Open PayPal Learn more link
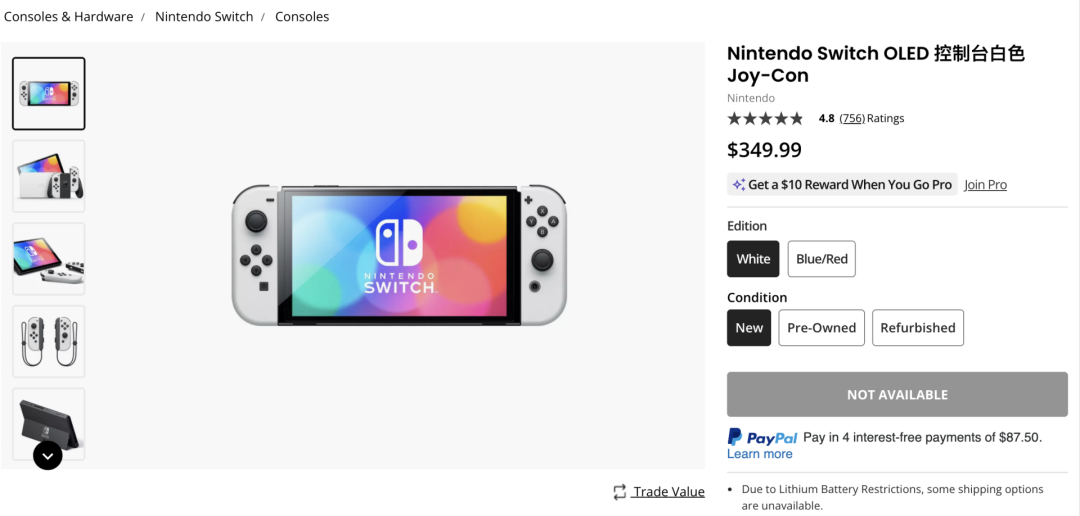1080x516 pixels. coord(759,454)
